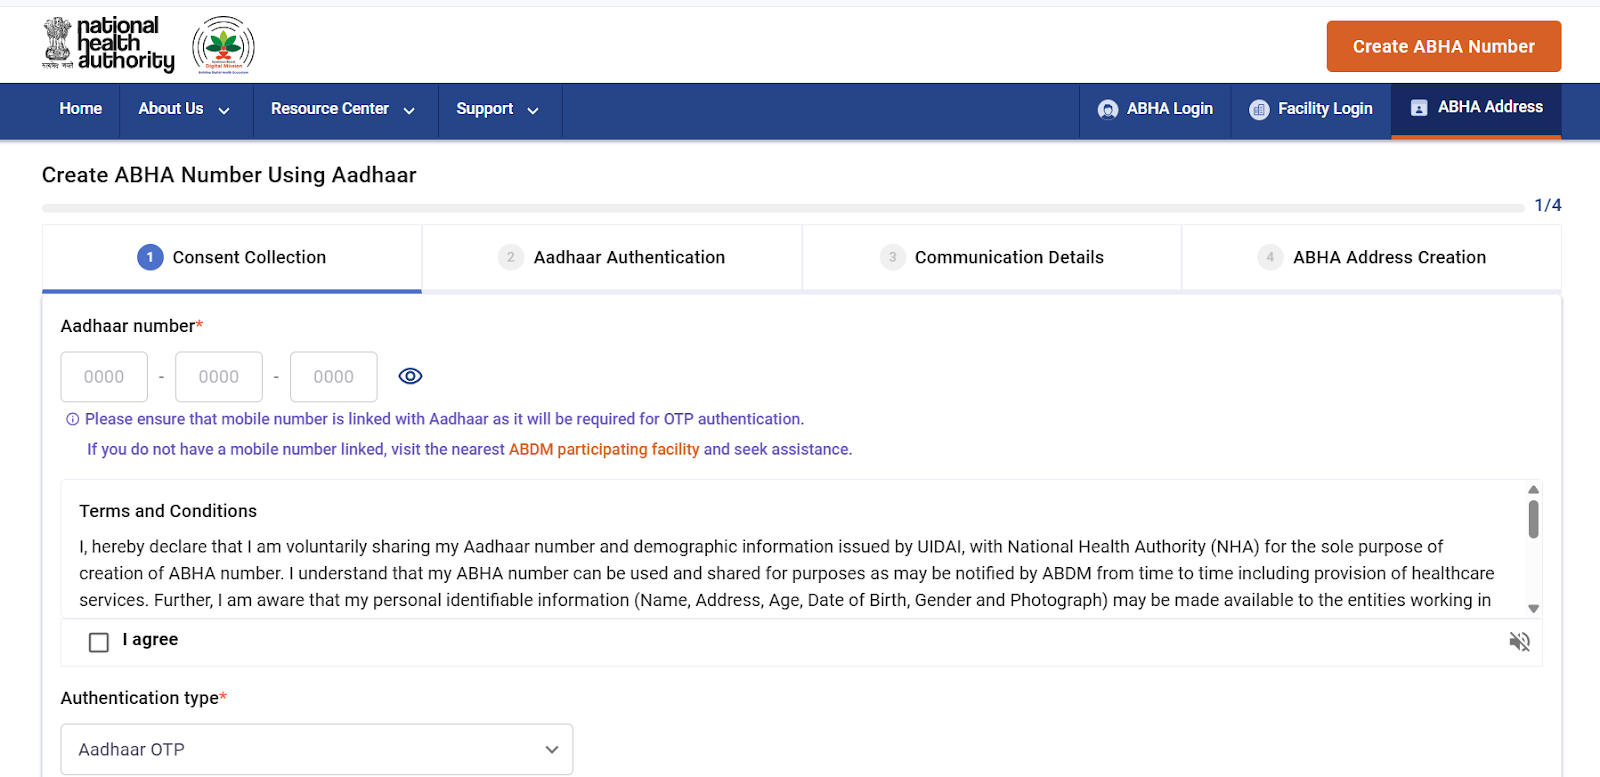Click the second Aadhaar number input box
Viewport: 1600px width, 777px height.
(x=219, y=377)
